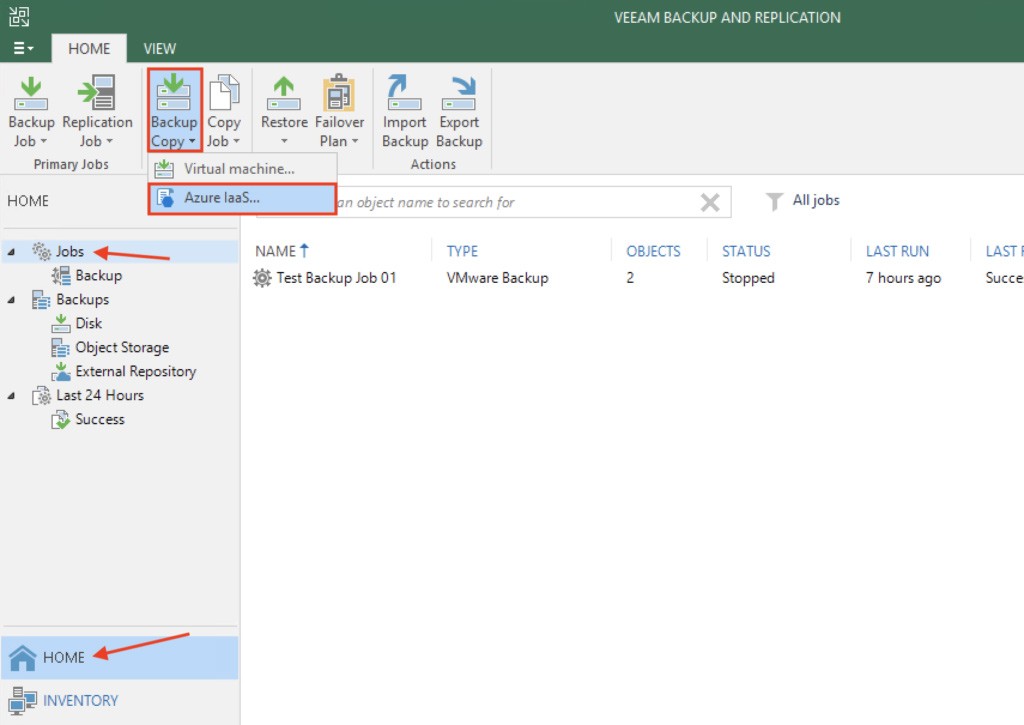The width and height of the screenshot is (1024, 725).
Task: Open the HOME view in navigation pane
Action: (120, 658)
